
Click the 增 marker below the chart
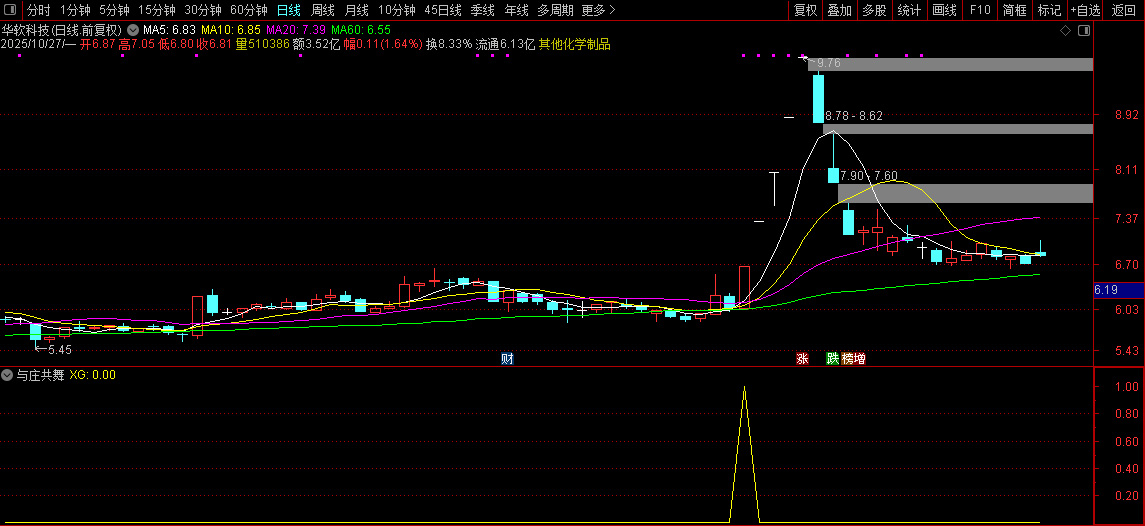coord(859,359)
